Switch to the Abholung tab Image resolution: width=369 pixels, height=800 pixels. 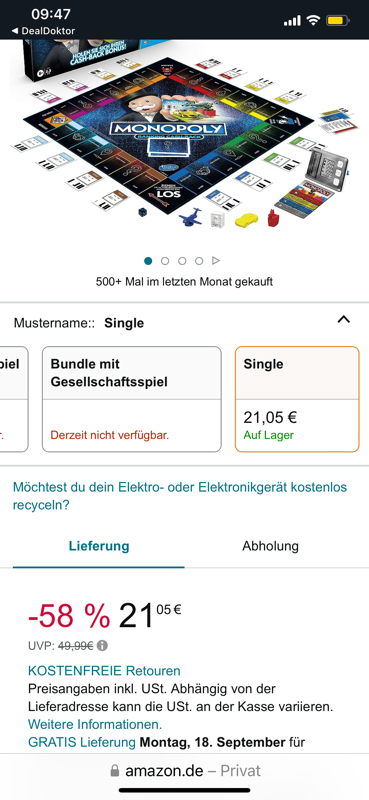tap(270, 546)
